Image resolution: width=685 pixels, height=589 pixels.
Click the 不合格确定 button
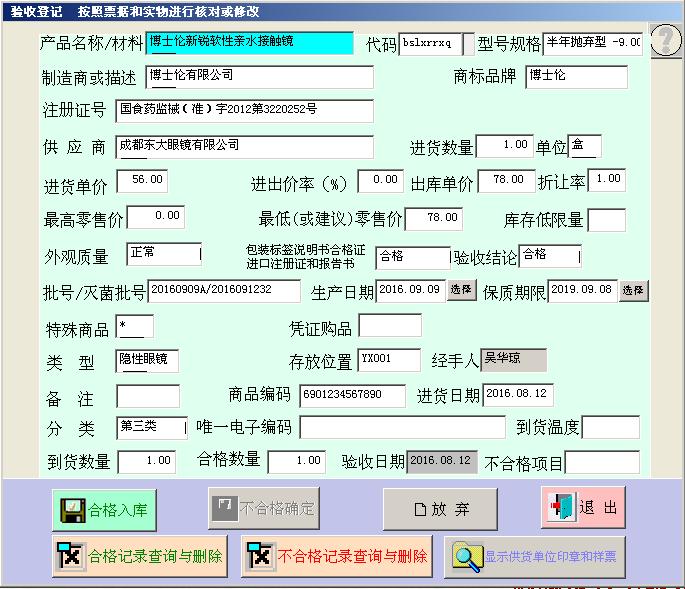point(264,508)
